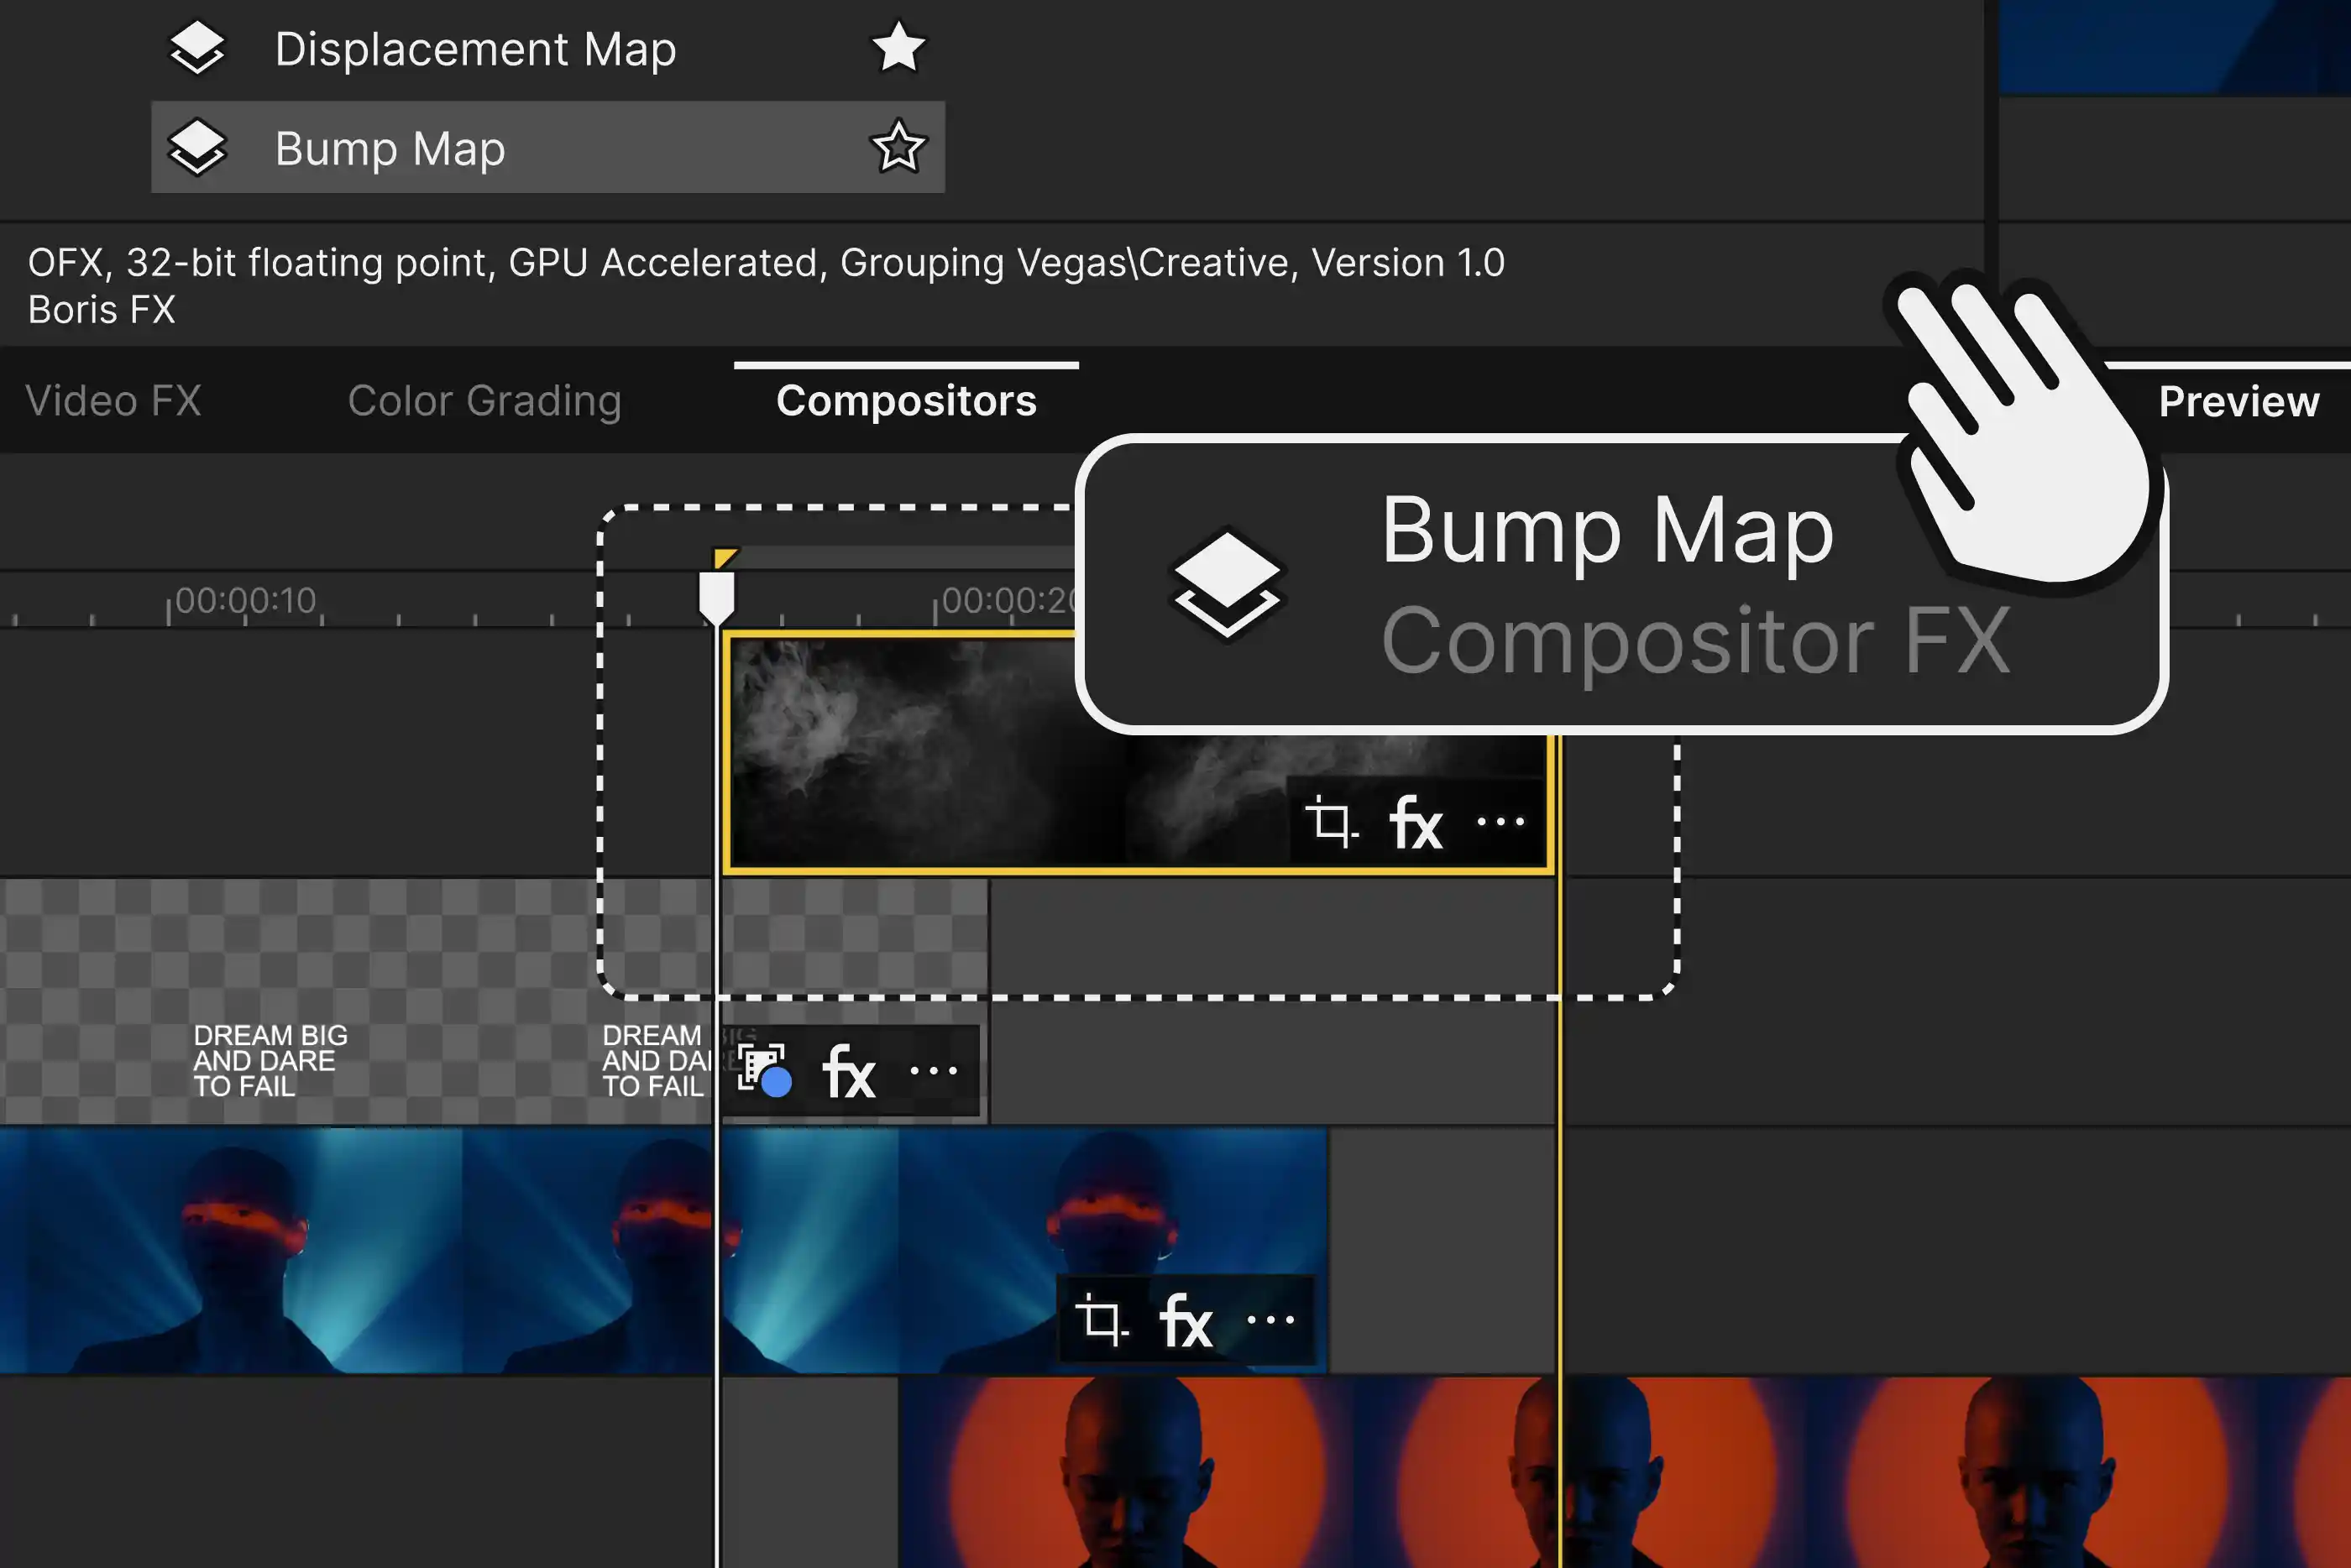
Task: Open more options on blue portrait clip
Action: [1271, 1320]
